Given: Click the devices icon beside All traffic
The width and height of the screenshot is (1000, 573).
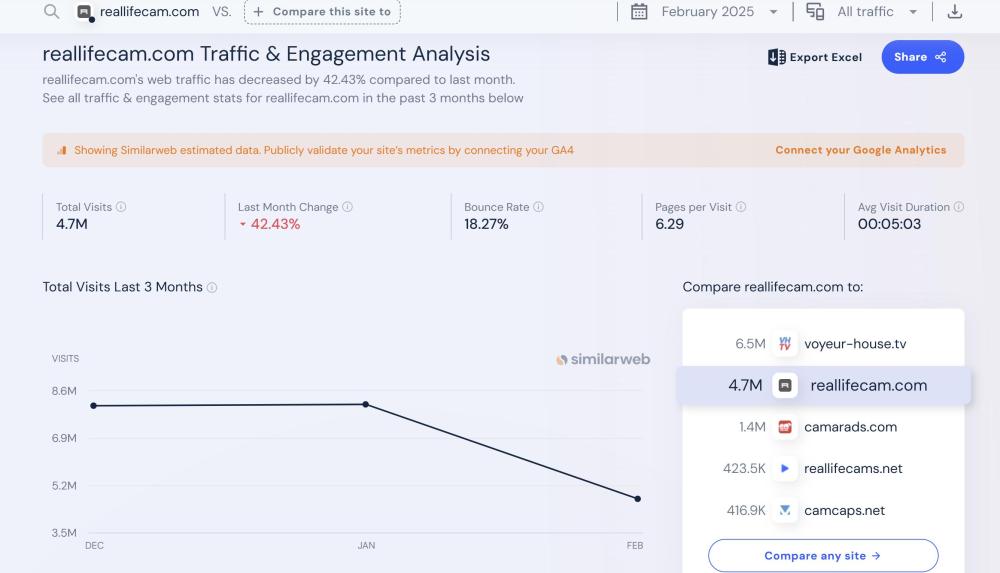Looking at the screenshot, I should (x=815, y=12).
